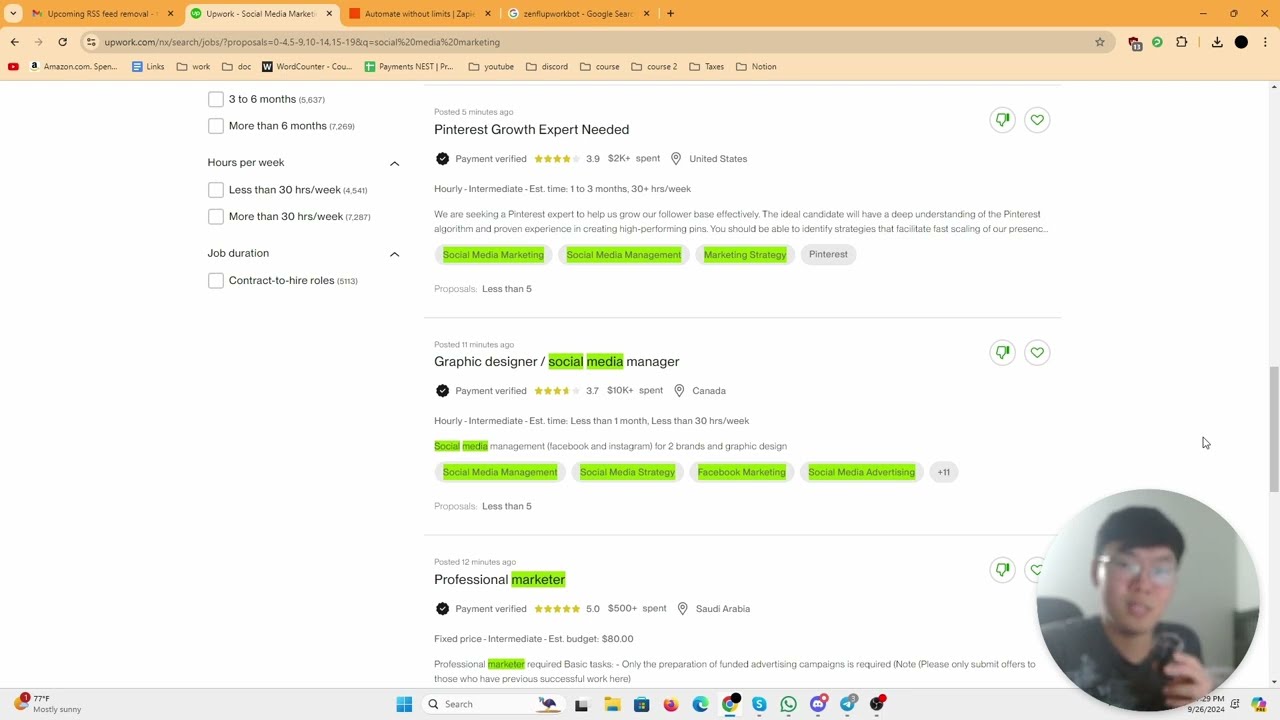Screen dimensions: 1280x720
Task: Check the 3 to 6 months filter
Action: pos(216,99)
